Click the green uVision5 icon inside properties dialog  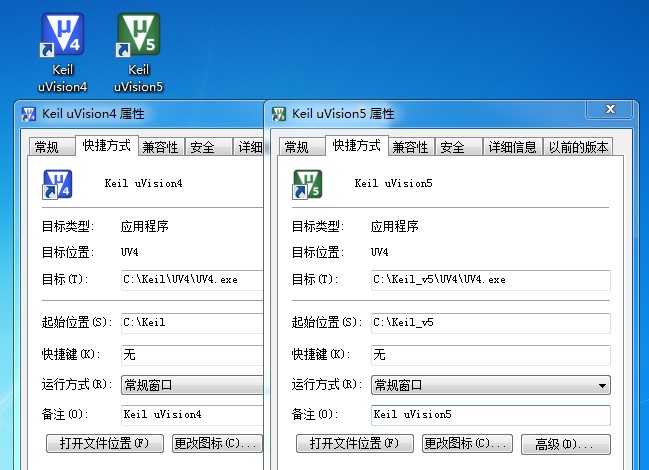click(308, 184)
